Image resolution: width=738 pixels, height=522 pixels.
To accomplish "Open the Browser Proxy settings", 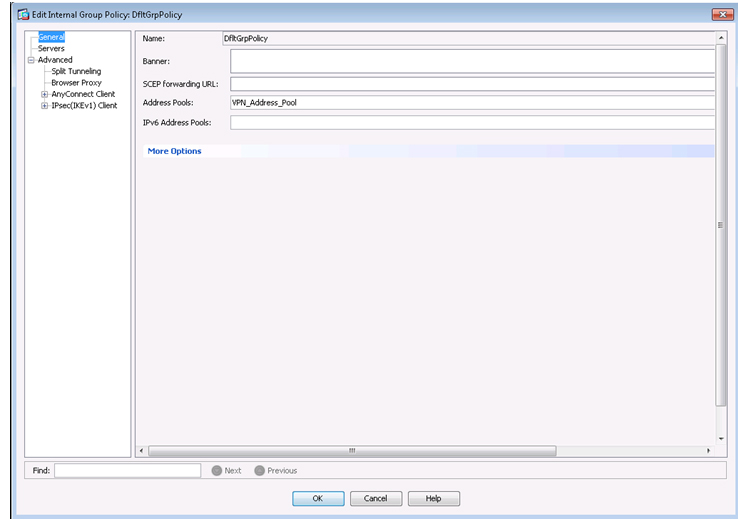I will (x=76, y=83).
